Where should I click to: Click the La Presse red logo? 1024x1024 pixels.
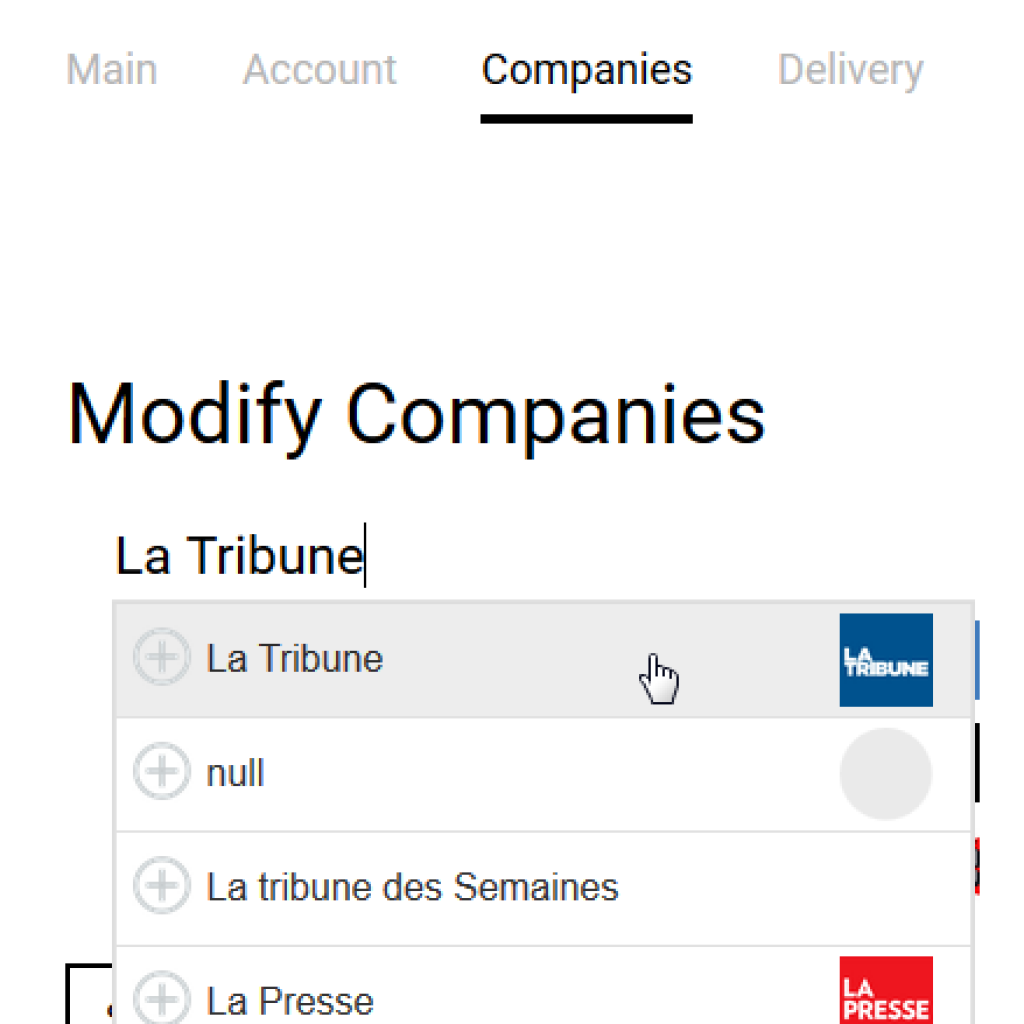tap(886, 990)
